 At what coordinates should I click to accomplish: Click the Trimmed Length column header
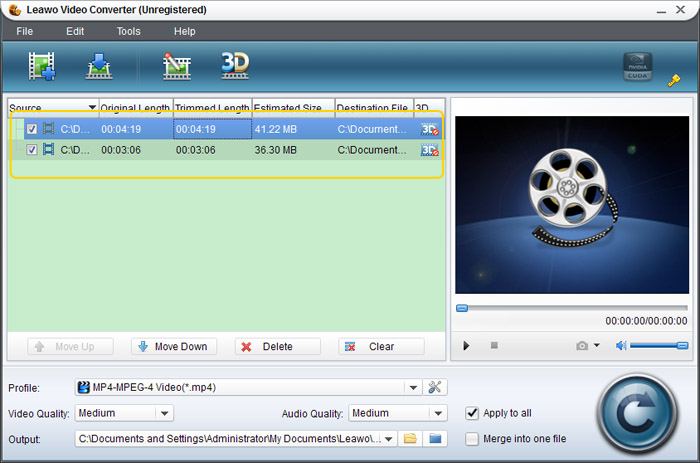[x=212, y=108]
